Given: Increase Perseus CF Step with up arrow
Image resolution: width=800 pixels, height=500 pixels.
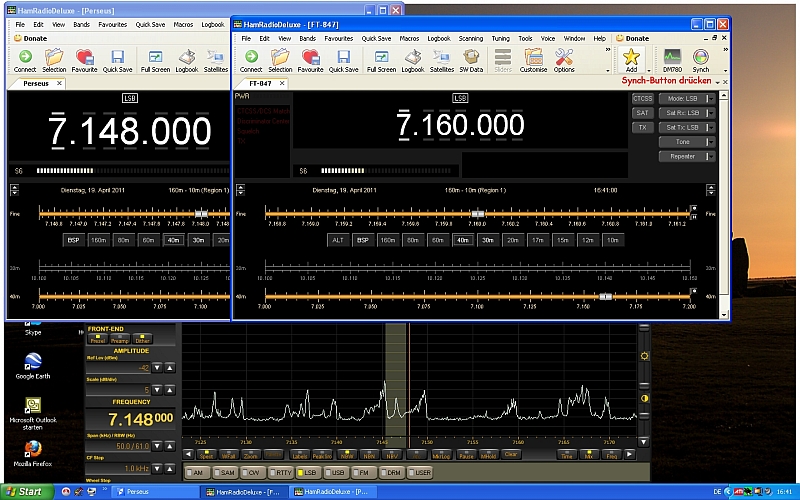Looking at the screenshot, I should [x=169, y=468].
